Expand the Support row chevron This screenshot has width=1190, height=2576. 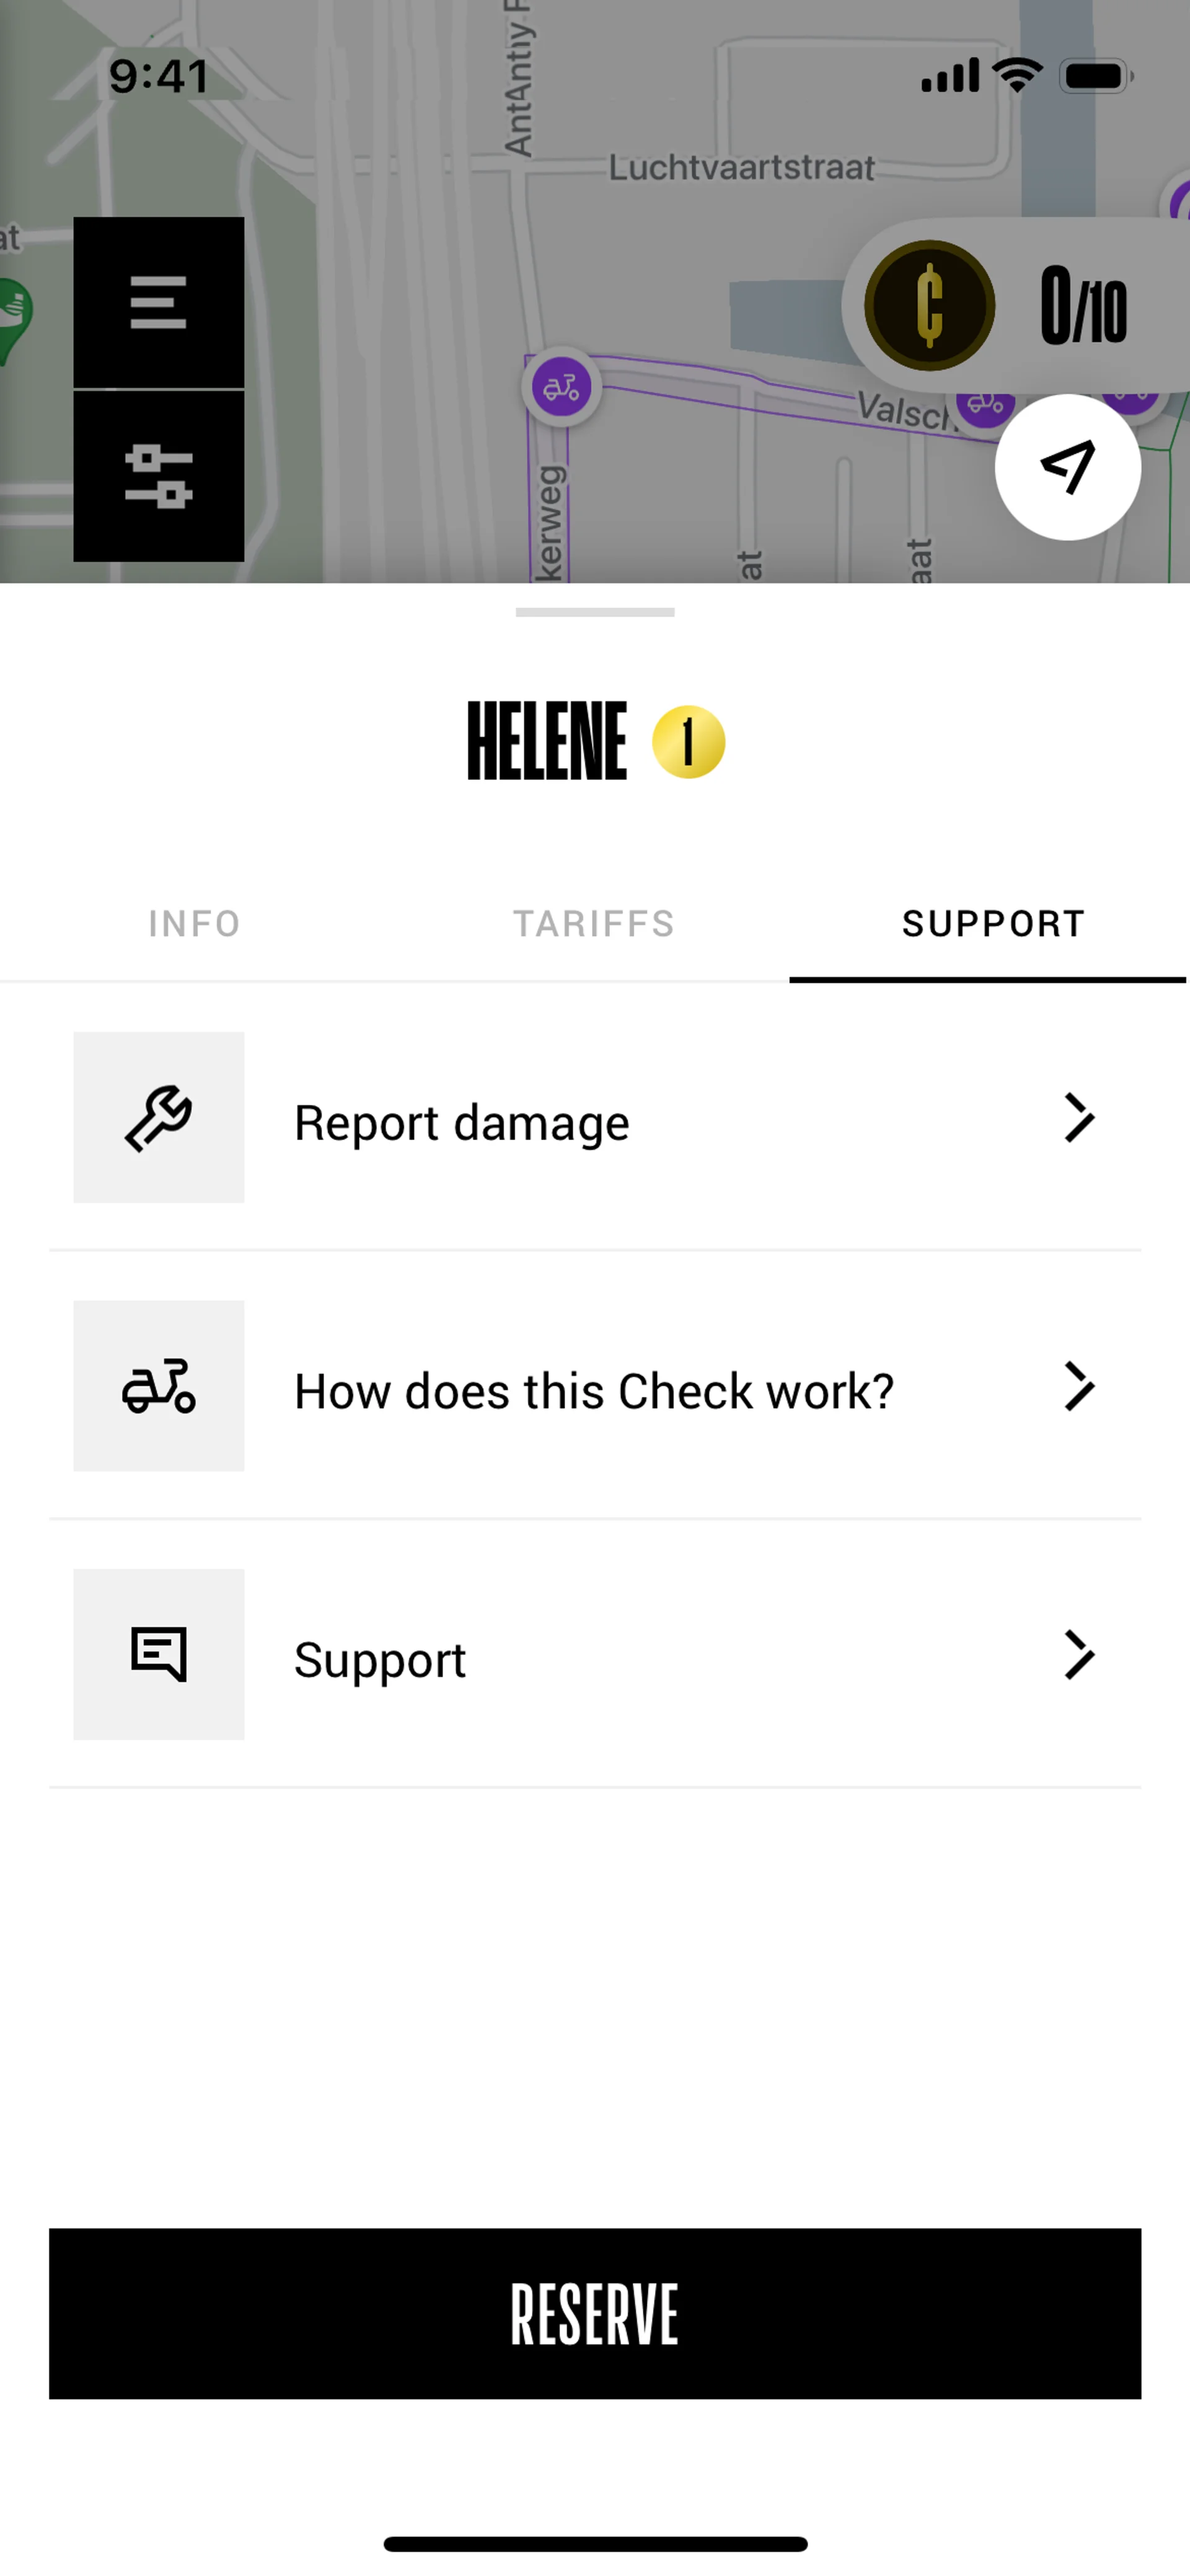pos(1078,1655)
